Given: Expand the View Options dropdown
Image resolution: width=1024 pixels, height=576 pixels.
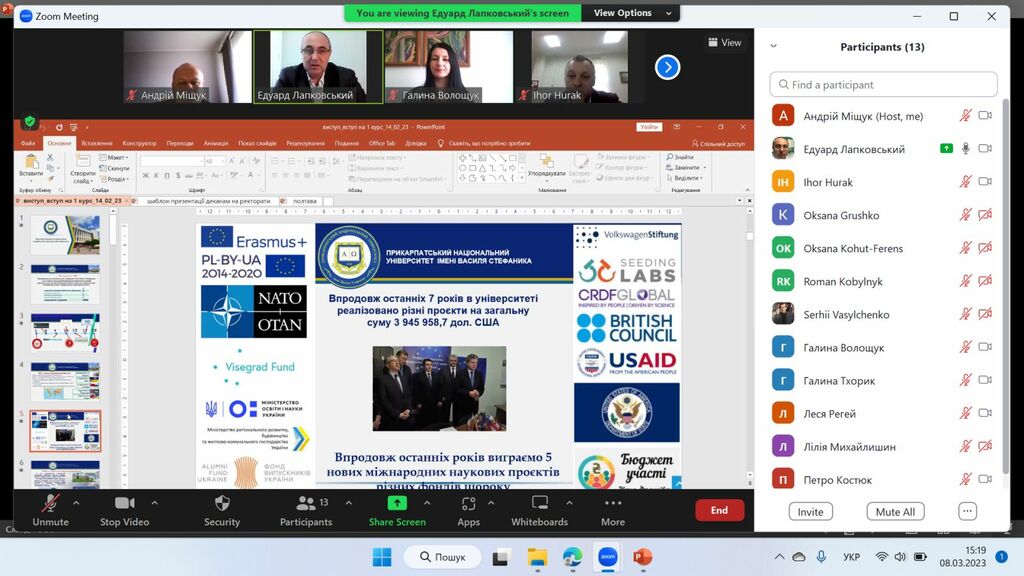Looking at the screenshot, I should coord(623,13).
